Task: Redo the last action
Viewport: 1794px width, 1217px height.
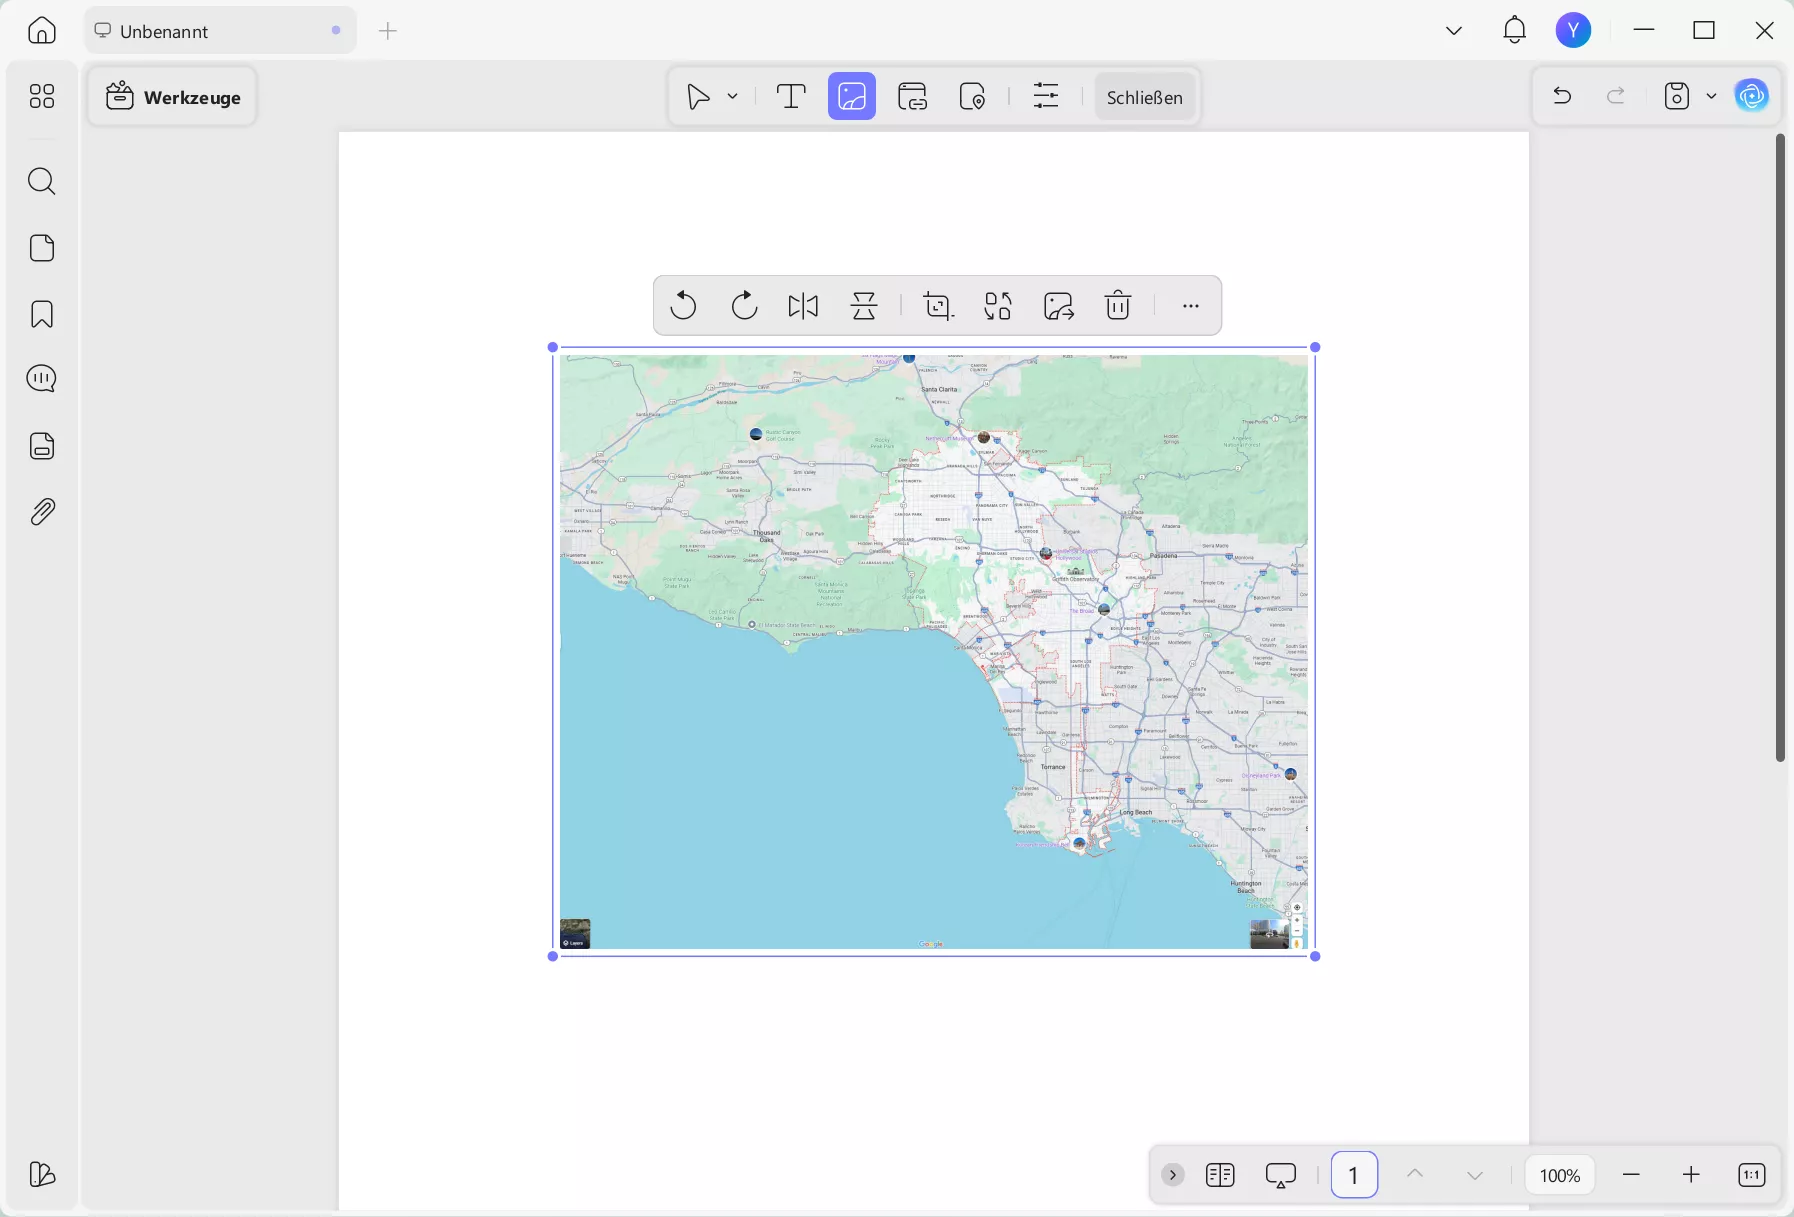Action: click(1616, 96)
